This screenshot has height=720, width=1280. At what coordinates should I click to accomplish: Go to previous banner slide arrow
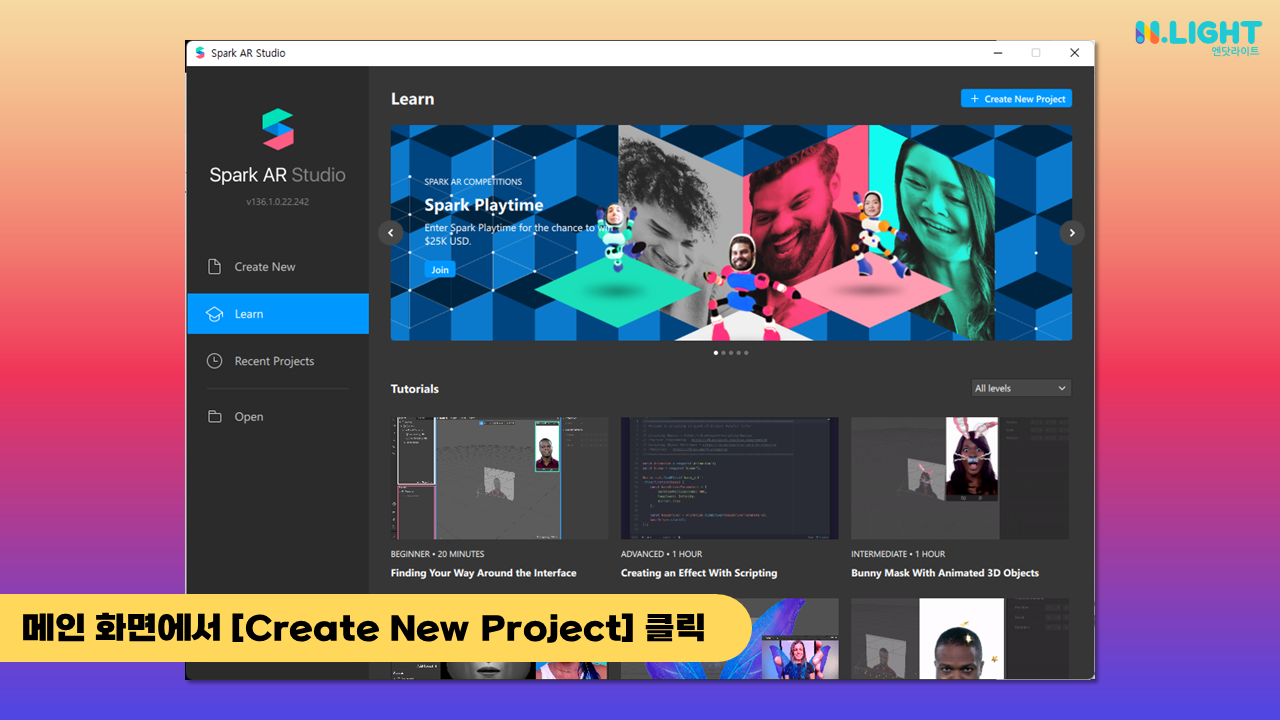pyautogui.click(x=391, y=233)
